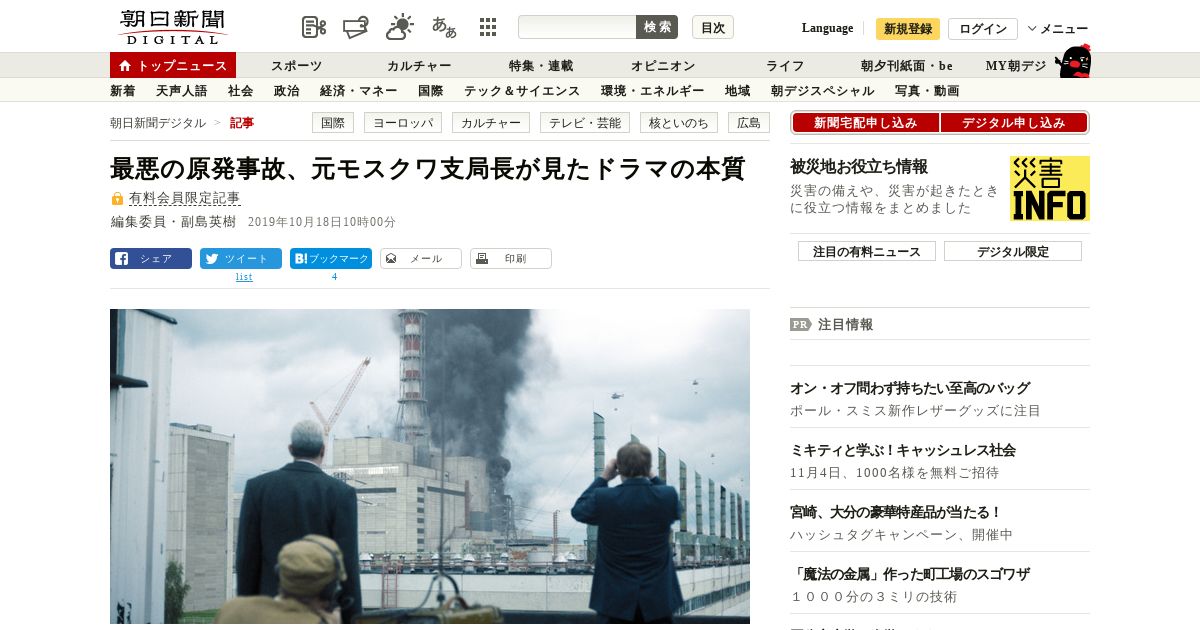Click the カルチャー article tag
Screen dimensions: 1200x630
tap(491, 123)
